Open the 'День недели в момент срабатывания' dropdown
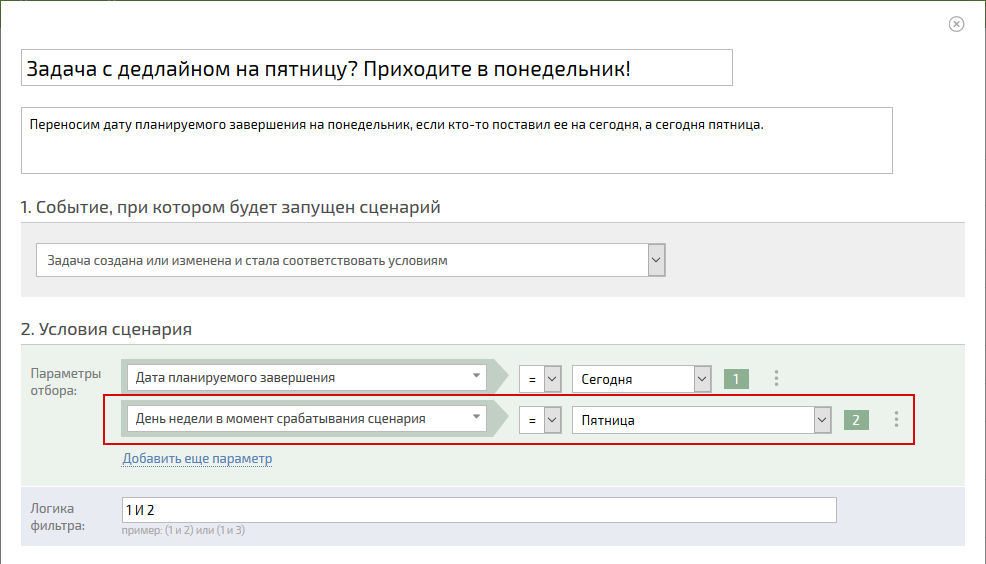 [307, 419]
